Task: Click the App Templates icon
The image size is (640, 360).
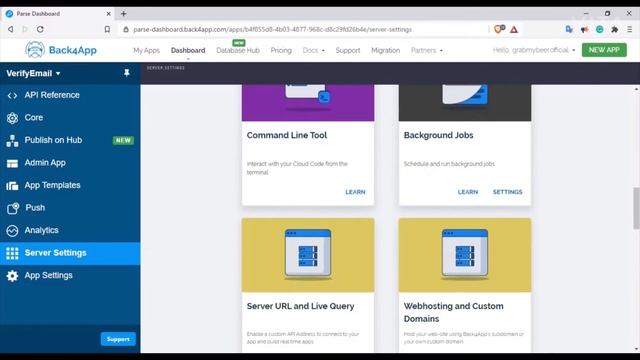Action: 12,186
